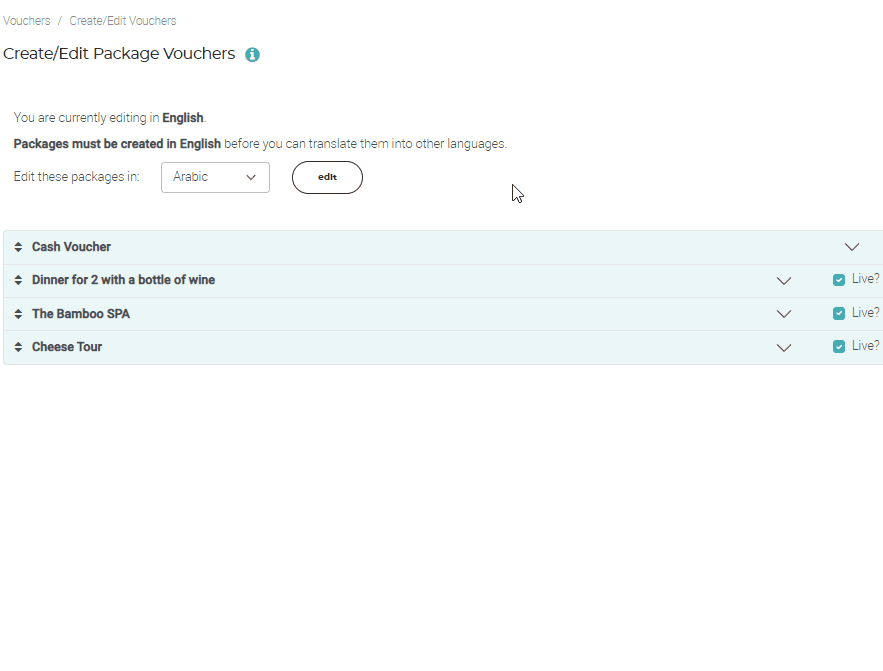Expand Dinner for 2 row chevron

point(784,281)
